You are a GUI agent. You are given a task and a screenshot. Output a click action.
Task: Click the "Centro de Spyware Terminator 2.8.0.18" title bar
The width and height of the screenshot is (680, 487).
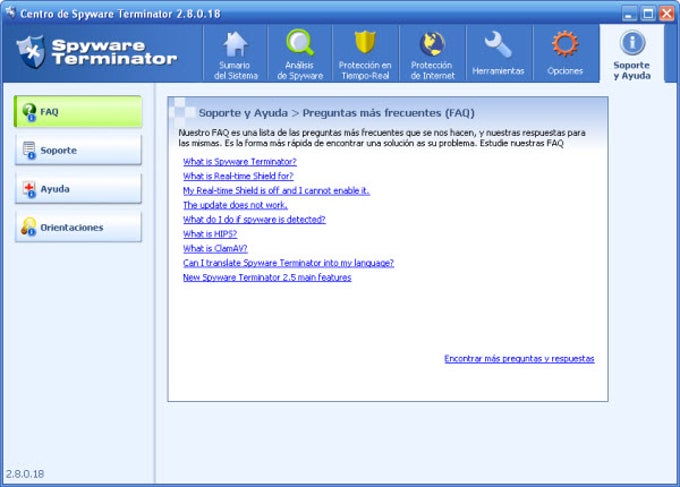point(120,13)
